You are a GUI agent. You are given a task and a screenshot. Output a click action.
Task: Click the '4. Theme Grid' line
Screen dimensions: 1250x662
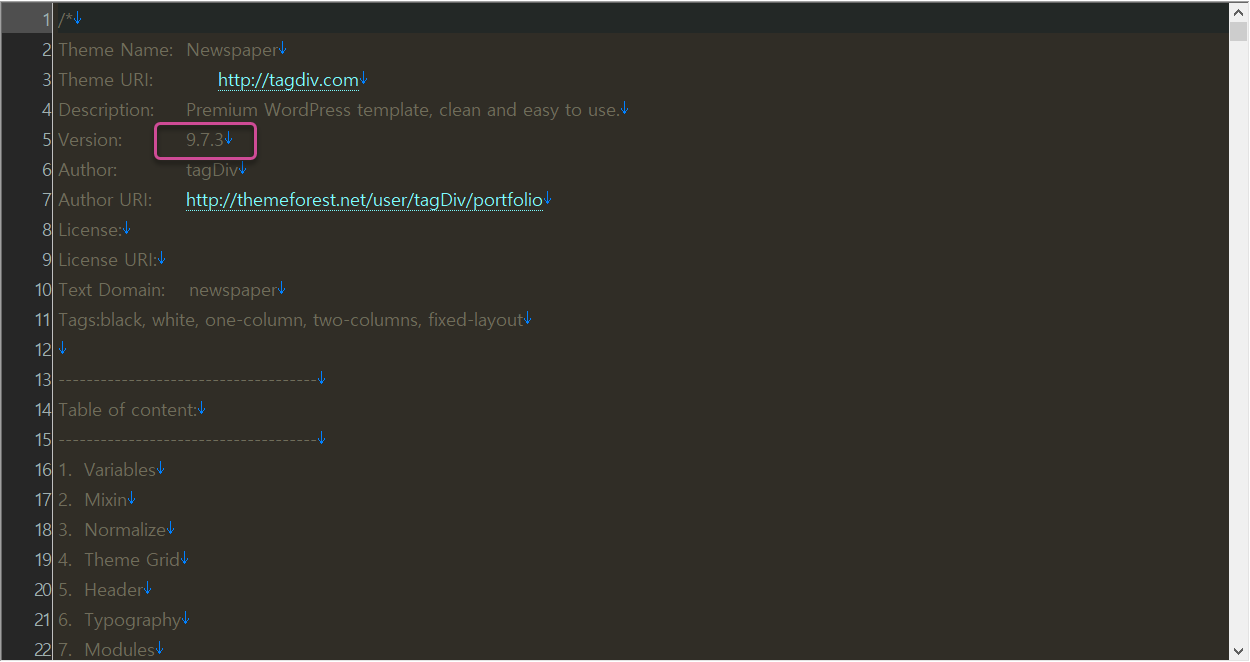click(119, 560)
